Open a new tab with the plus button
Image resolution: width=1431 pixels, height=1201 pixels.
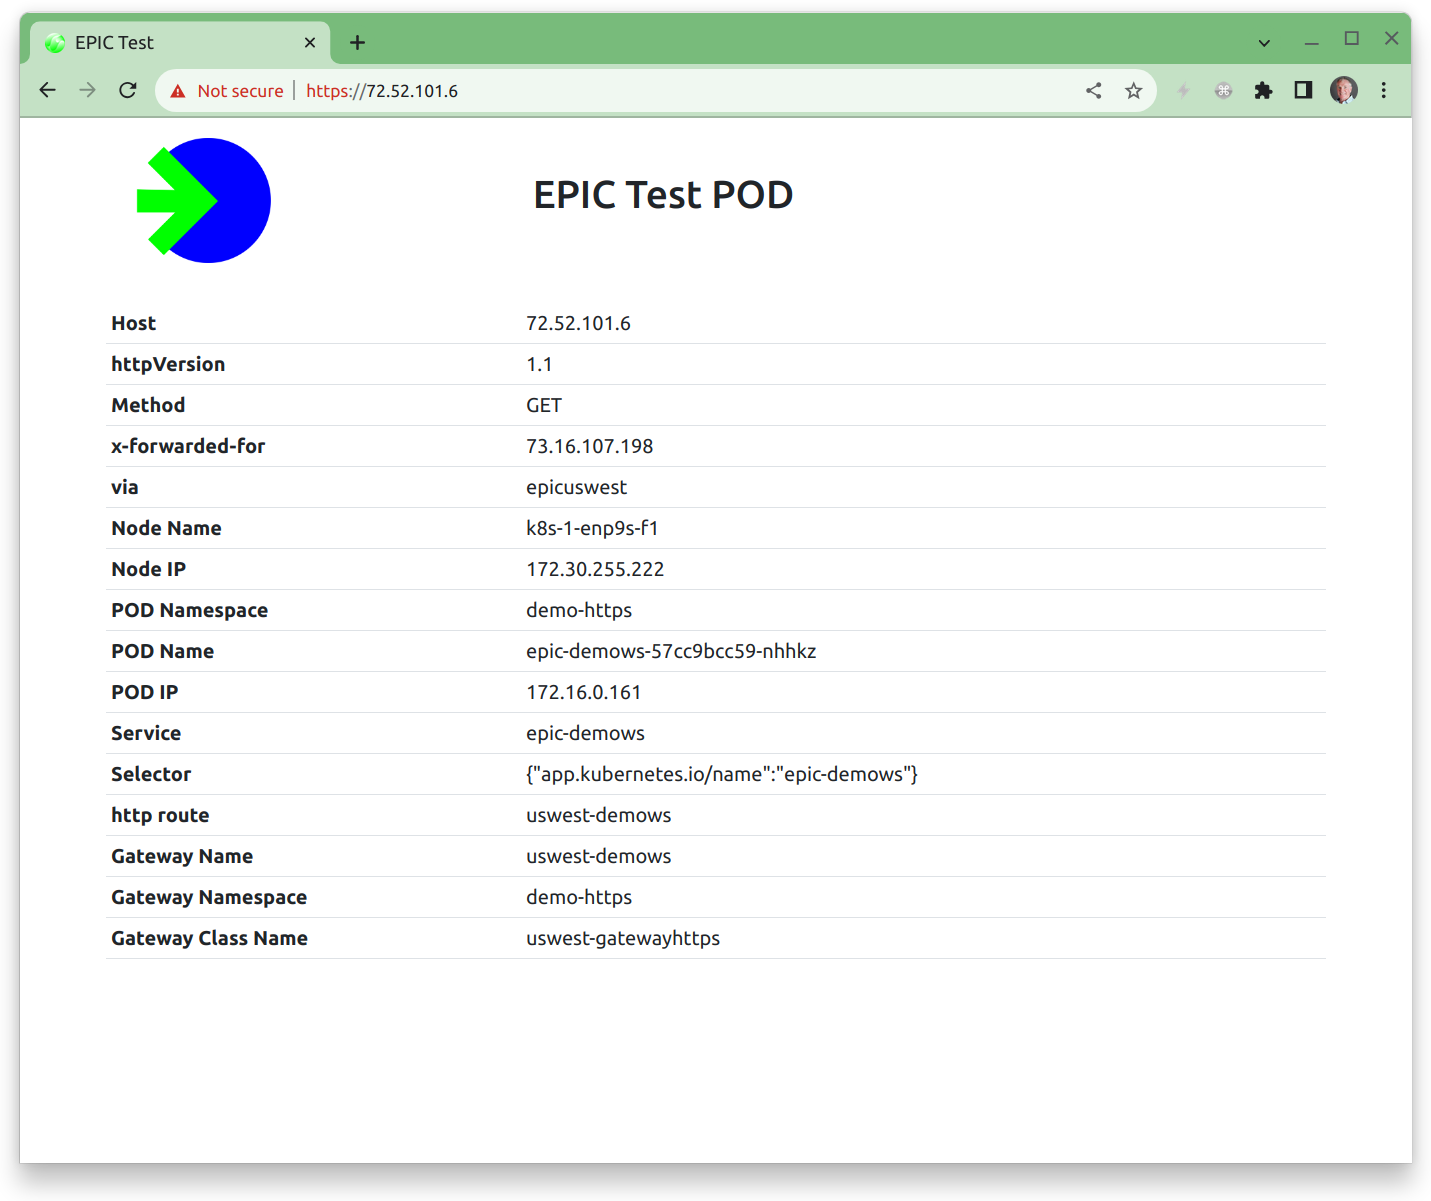tap(358, 43)
